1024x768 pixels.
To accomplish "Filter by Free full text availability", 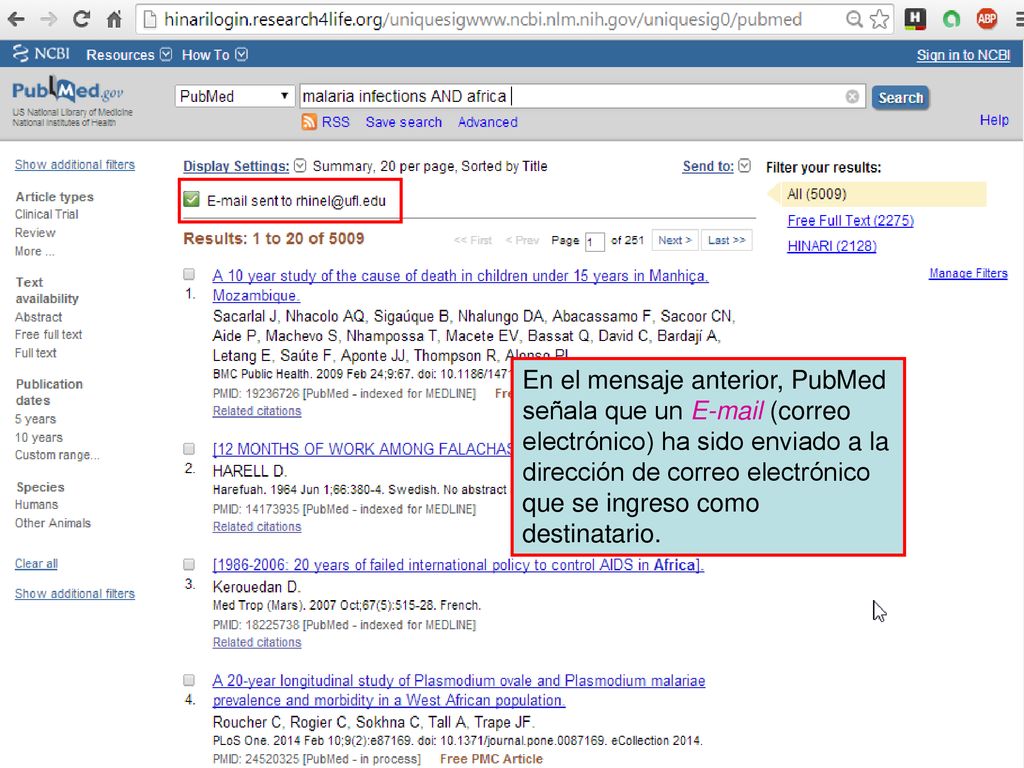I will (48, 334).
